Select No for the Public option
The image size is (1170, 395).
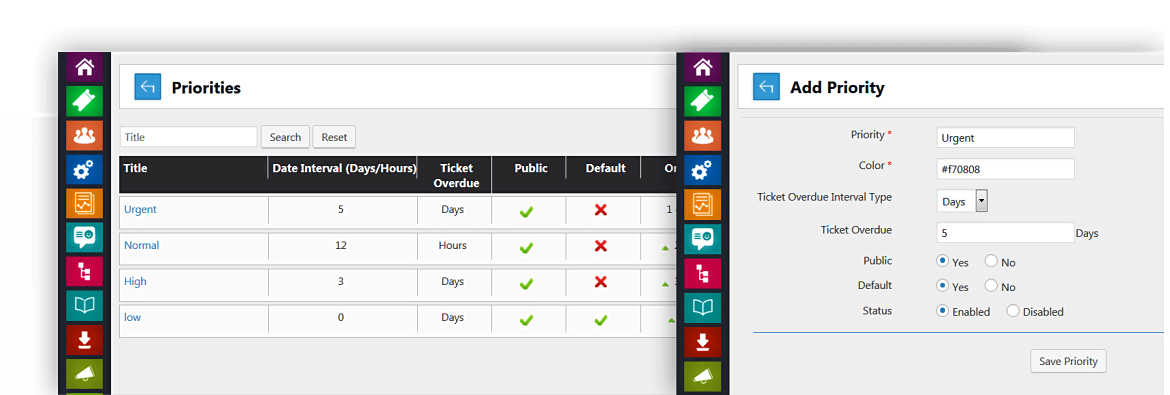pyautogui.click(x=991, y=261)
